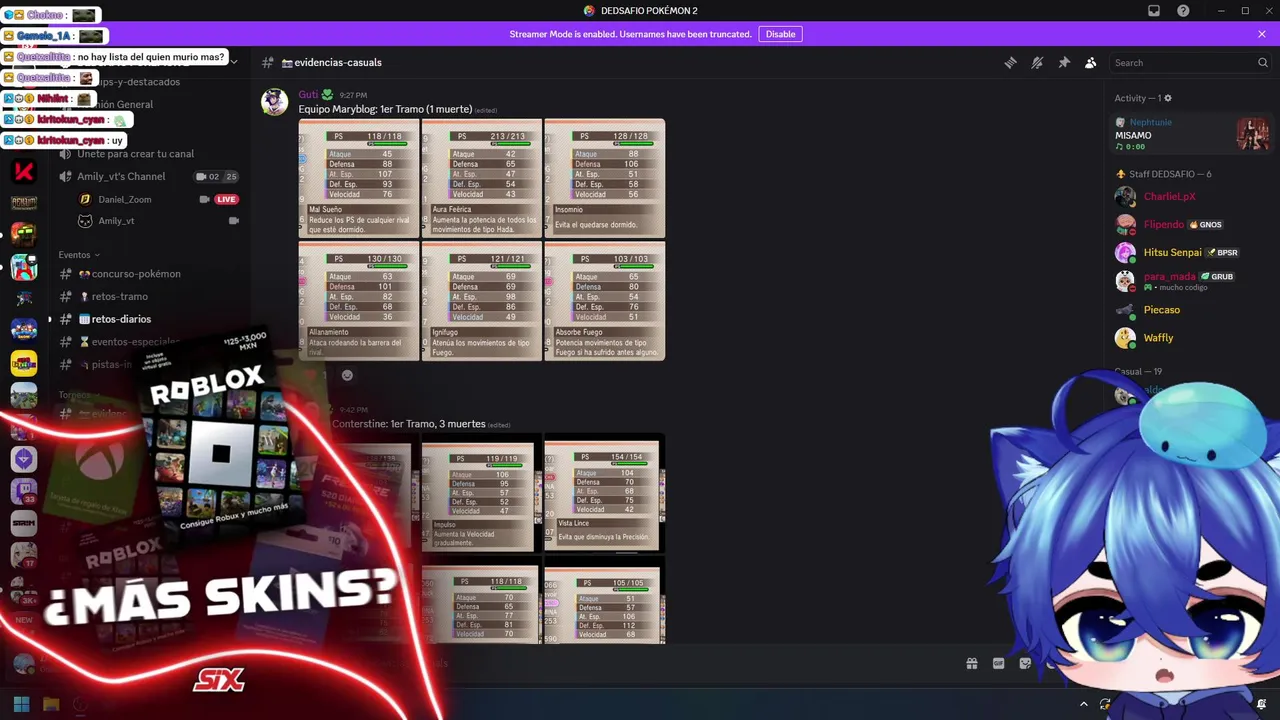Open the ROHIM server icon
Viewport: 1280px width, 720px height.
click(24, 202)
